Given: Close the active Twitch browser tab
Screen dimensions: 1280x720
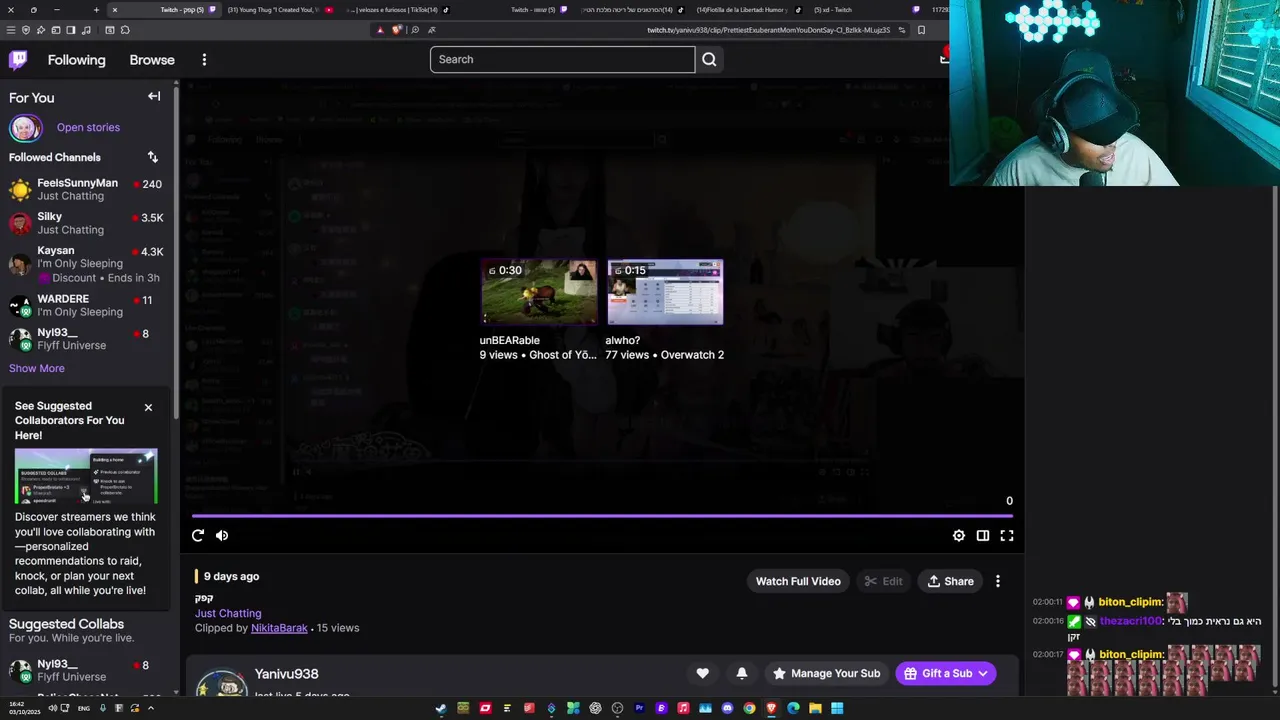Looking at the screenshot, I should [x=115, y=10].
